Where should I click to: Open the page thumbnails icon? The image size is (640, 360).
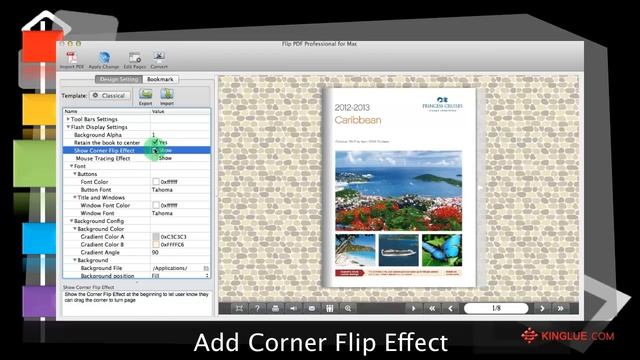tap(330, 309)
